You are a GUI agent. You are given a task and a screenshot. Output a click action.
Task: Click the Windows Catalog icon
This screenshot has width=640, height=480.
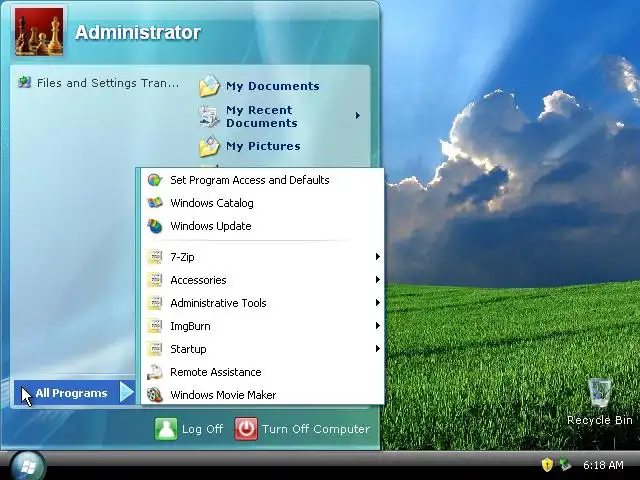(155, 203)
